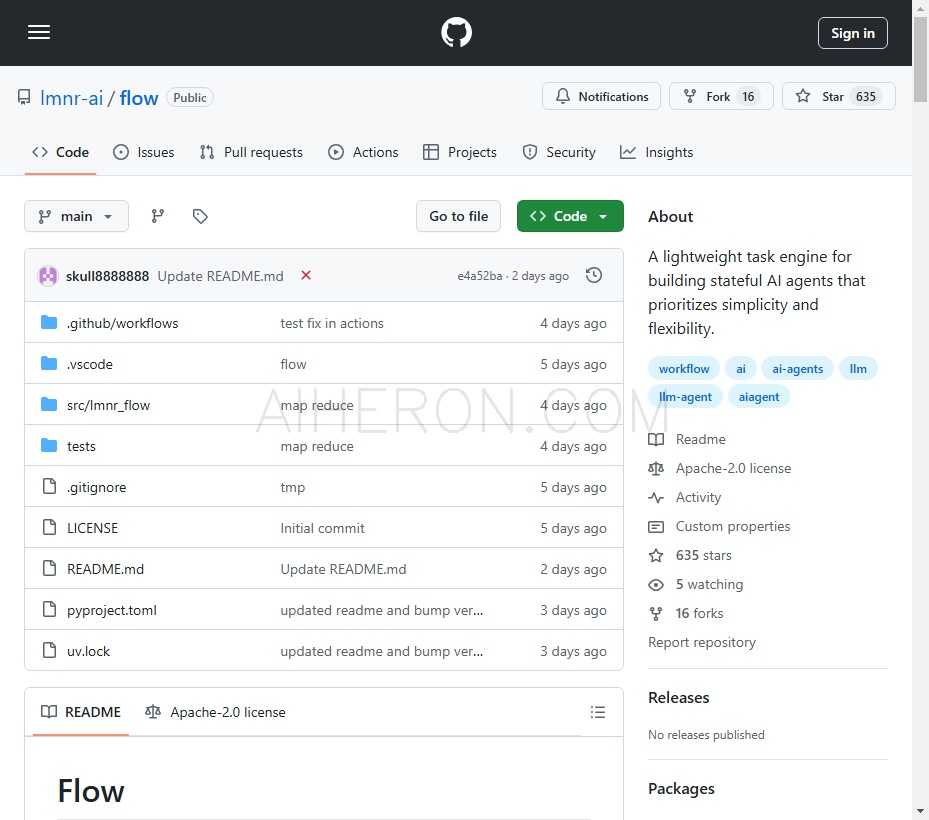Open the Projects tab

(460, 152)
